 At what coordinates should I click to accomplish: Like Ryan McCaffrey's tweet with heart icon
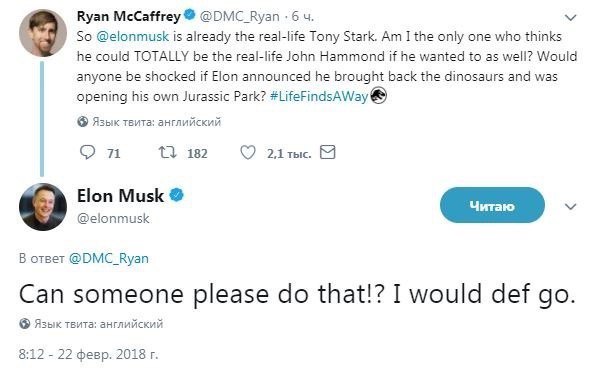tap(247, 153)
